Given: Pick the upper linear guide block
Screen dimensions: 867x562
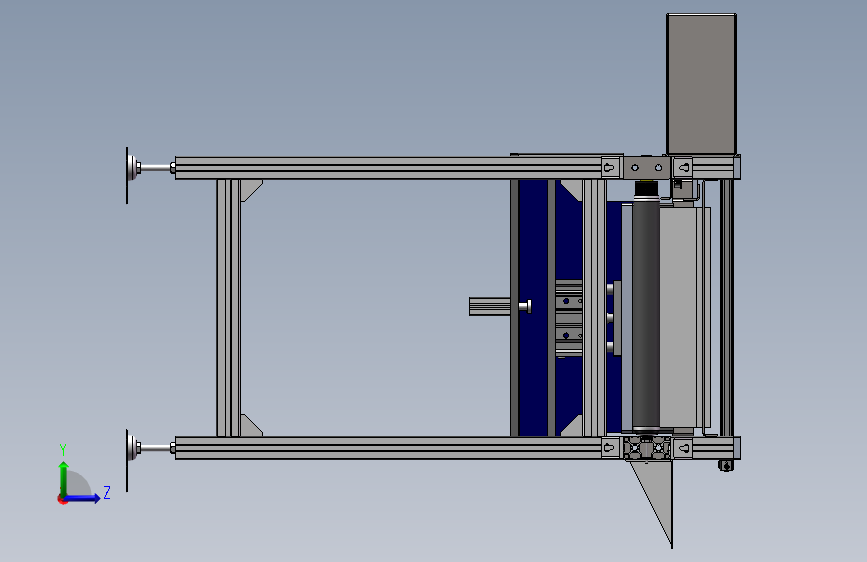Looking at the screenshot, I should coord(569,301).
